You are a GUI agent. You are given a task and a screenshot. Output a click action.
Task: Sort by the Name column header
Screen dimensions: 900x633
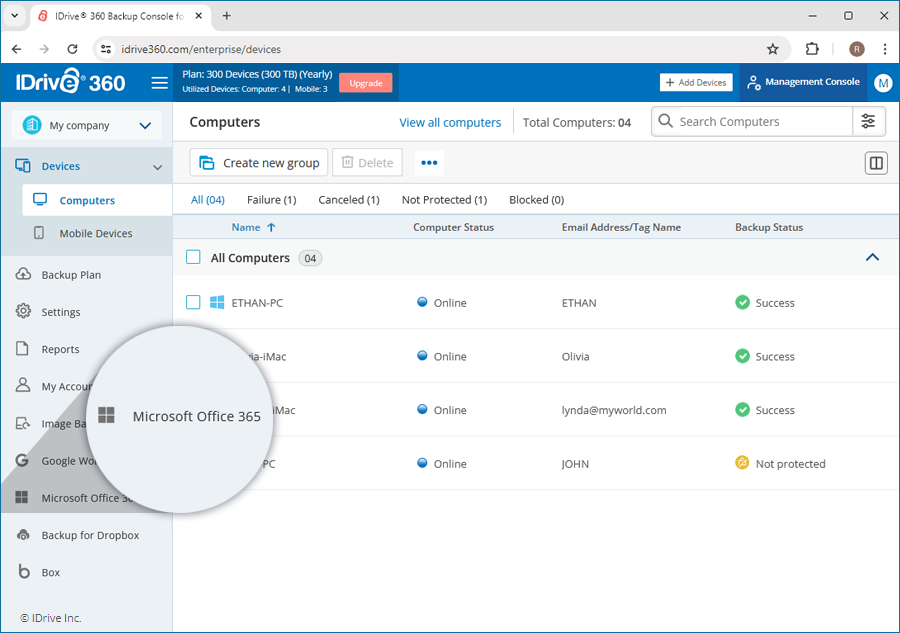(x=246, y=227)
